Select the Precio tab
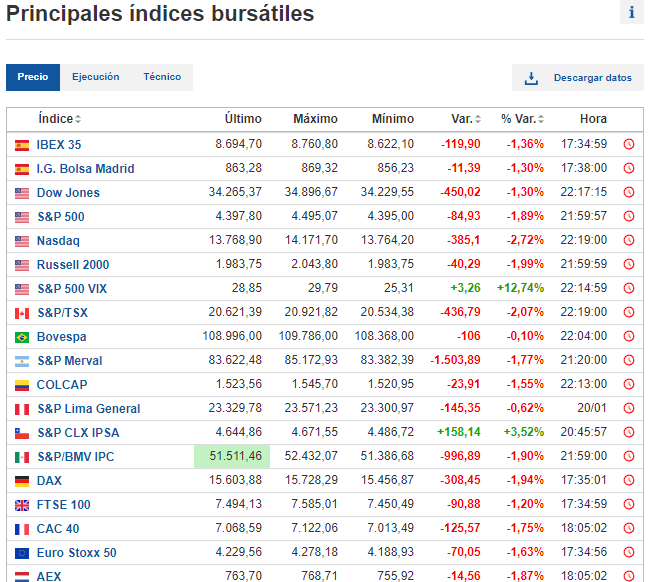 (33, 77)
